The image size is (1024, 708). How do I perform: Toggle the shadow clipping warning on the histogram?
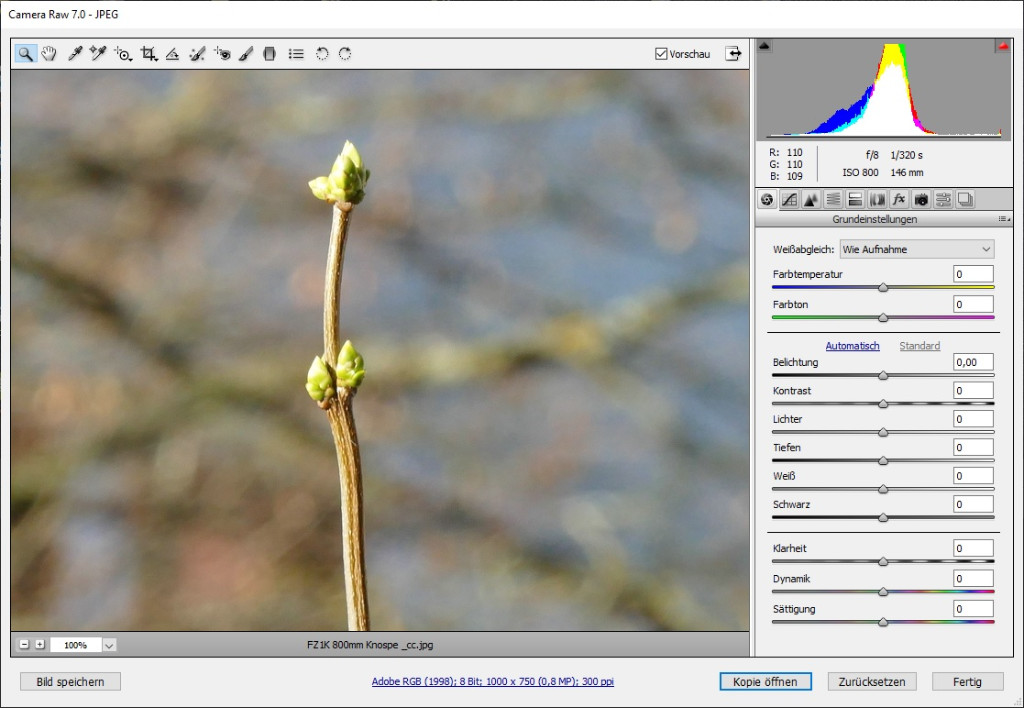pyautogui.click(x=766, y=44)
